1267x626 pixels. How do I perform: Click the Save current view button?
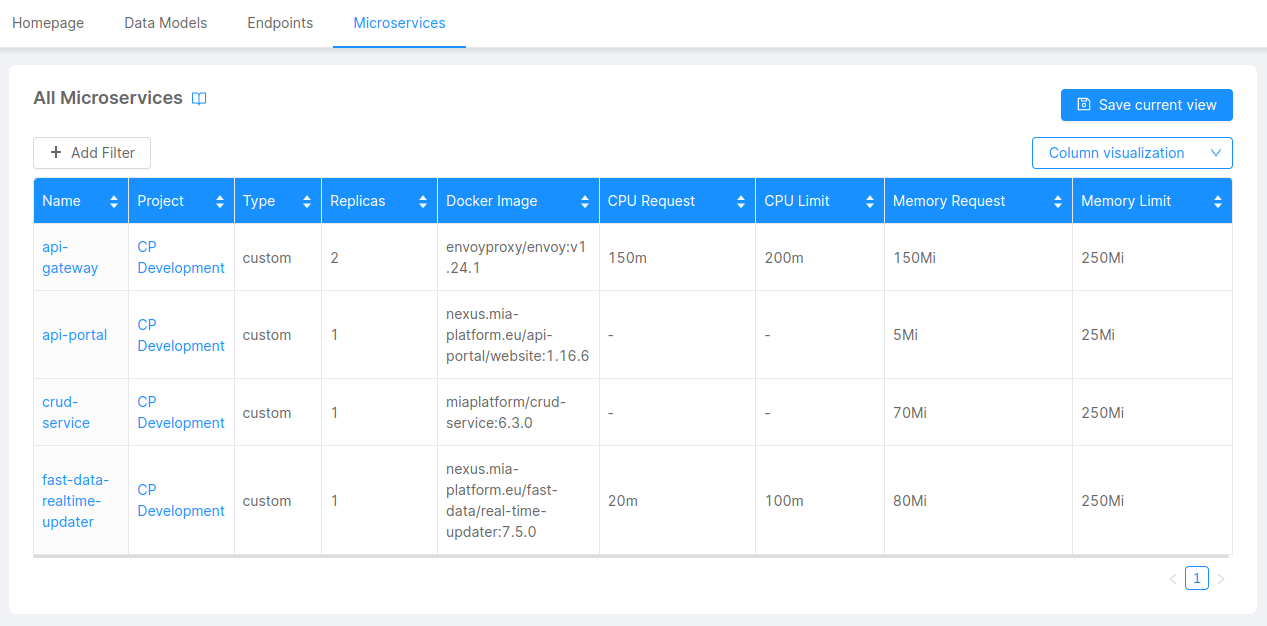1146,104
